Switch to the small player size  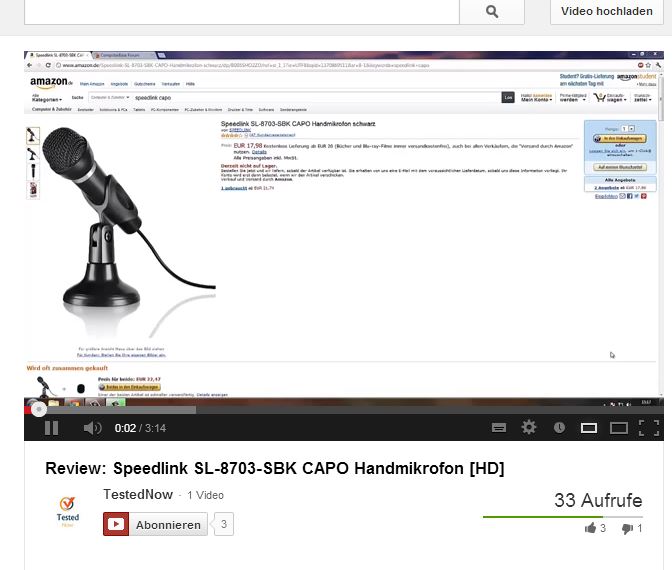coord(589,428)
